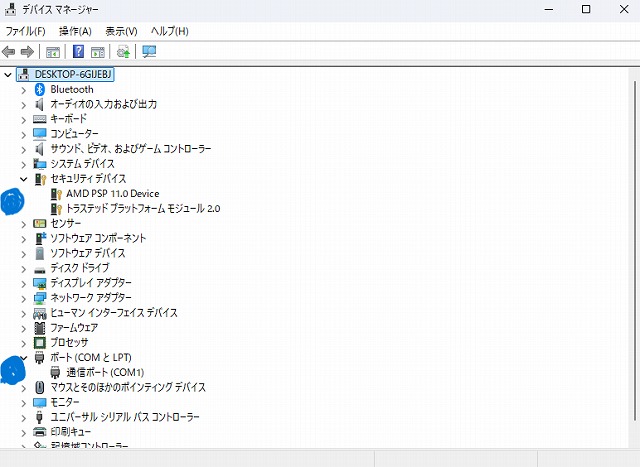Expand the プロセッサ category
The image size is (640, 467).
pyautogui.click(x=24, y=342)
